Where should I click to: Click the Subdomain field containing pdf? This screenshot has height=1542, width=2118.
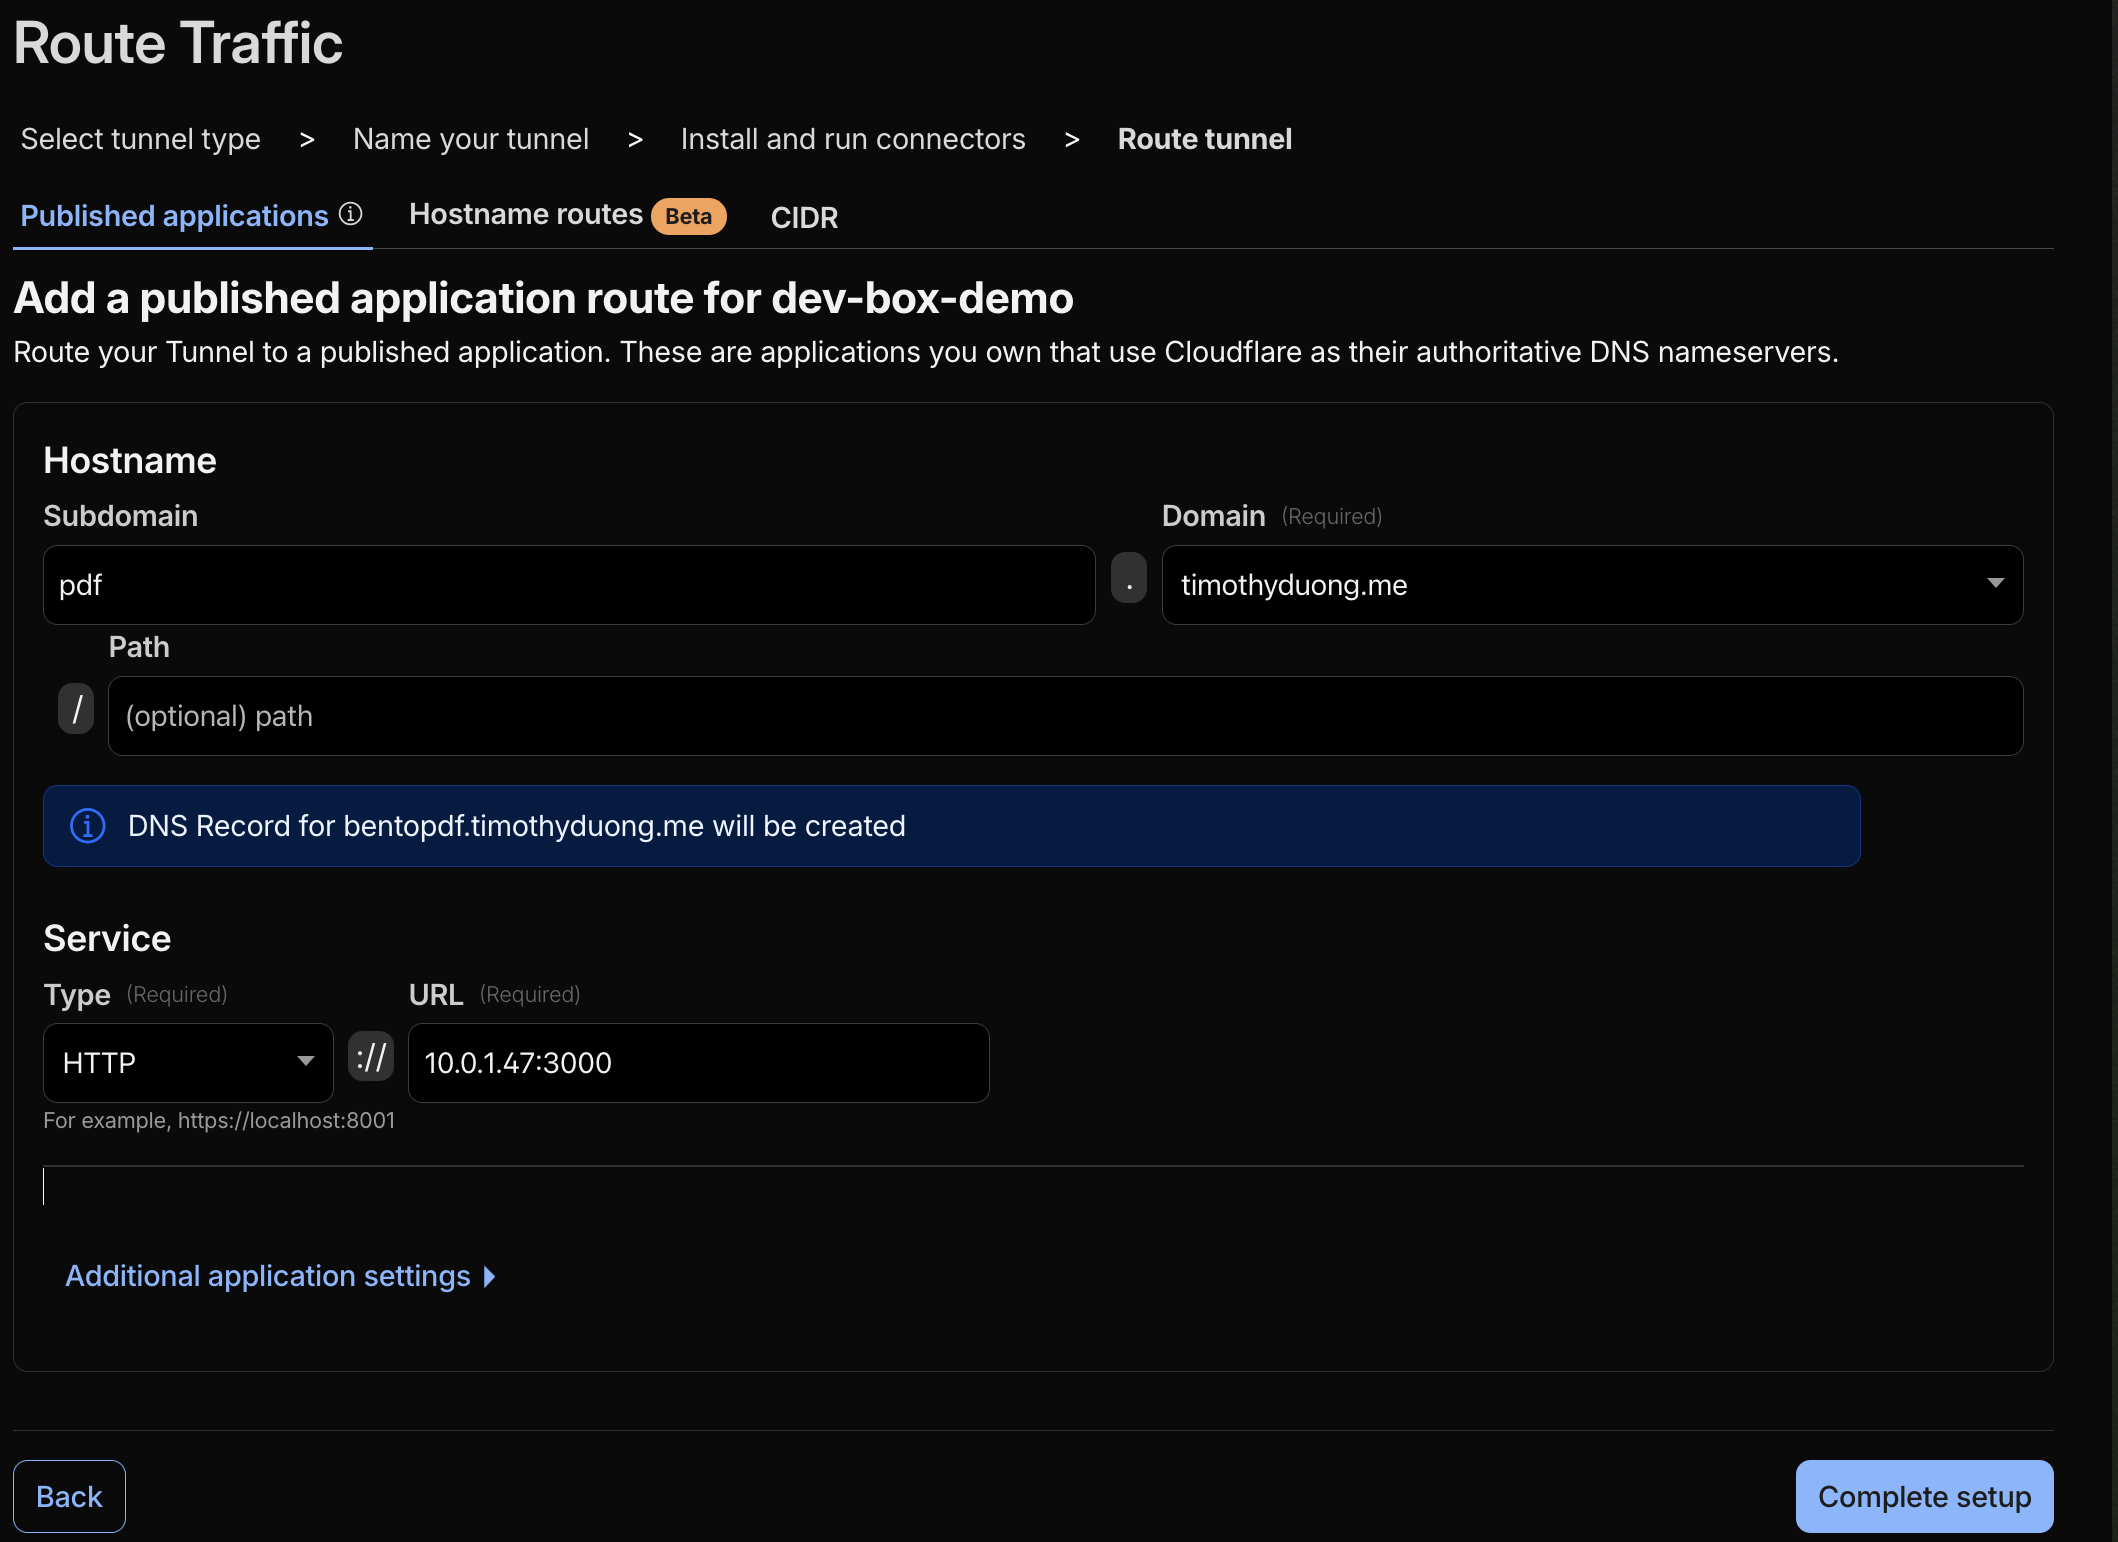[569, 585]
